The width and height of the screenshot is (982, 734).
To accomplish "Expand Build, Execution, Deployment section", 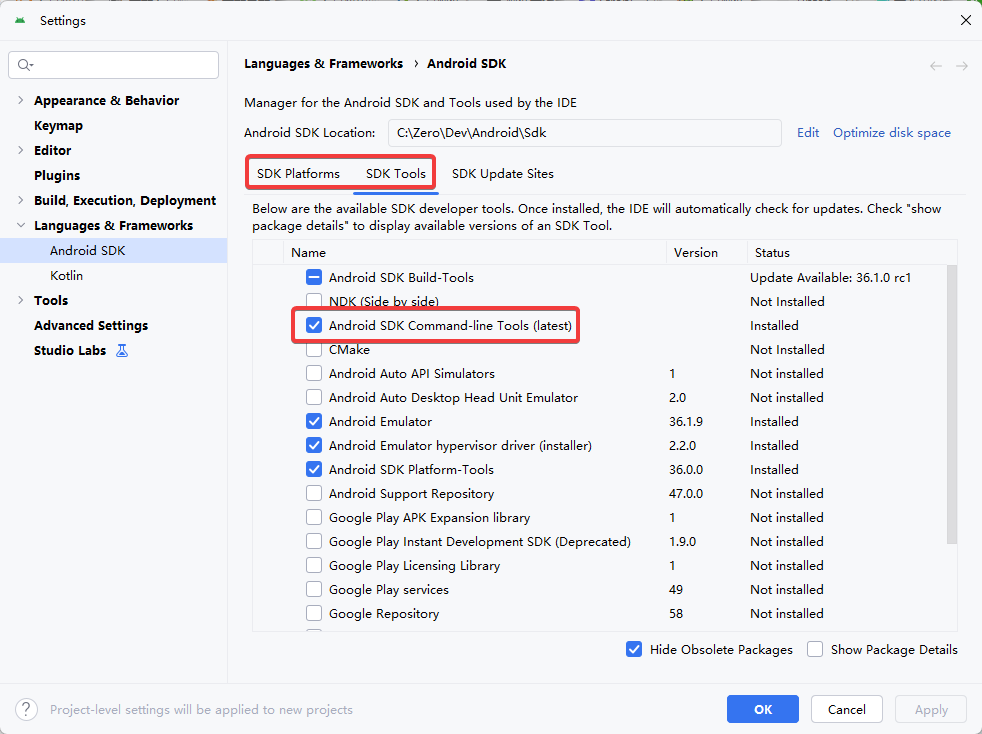I will pos(21,200).
